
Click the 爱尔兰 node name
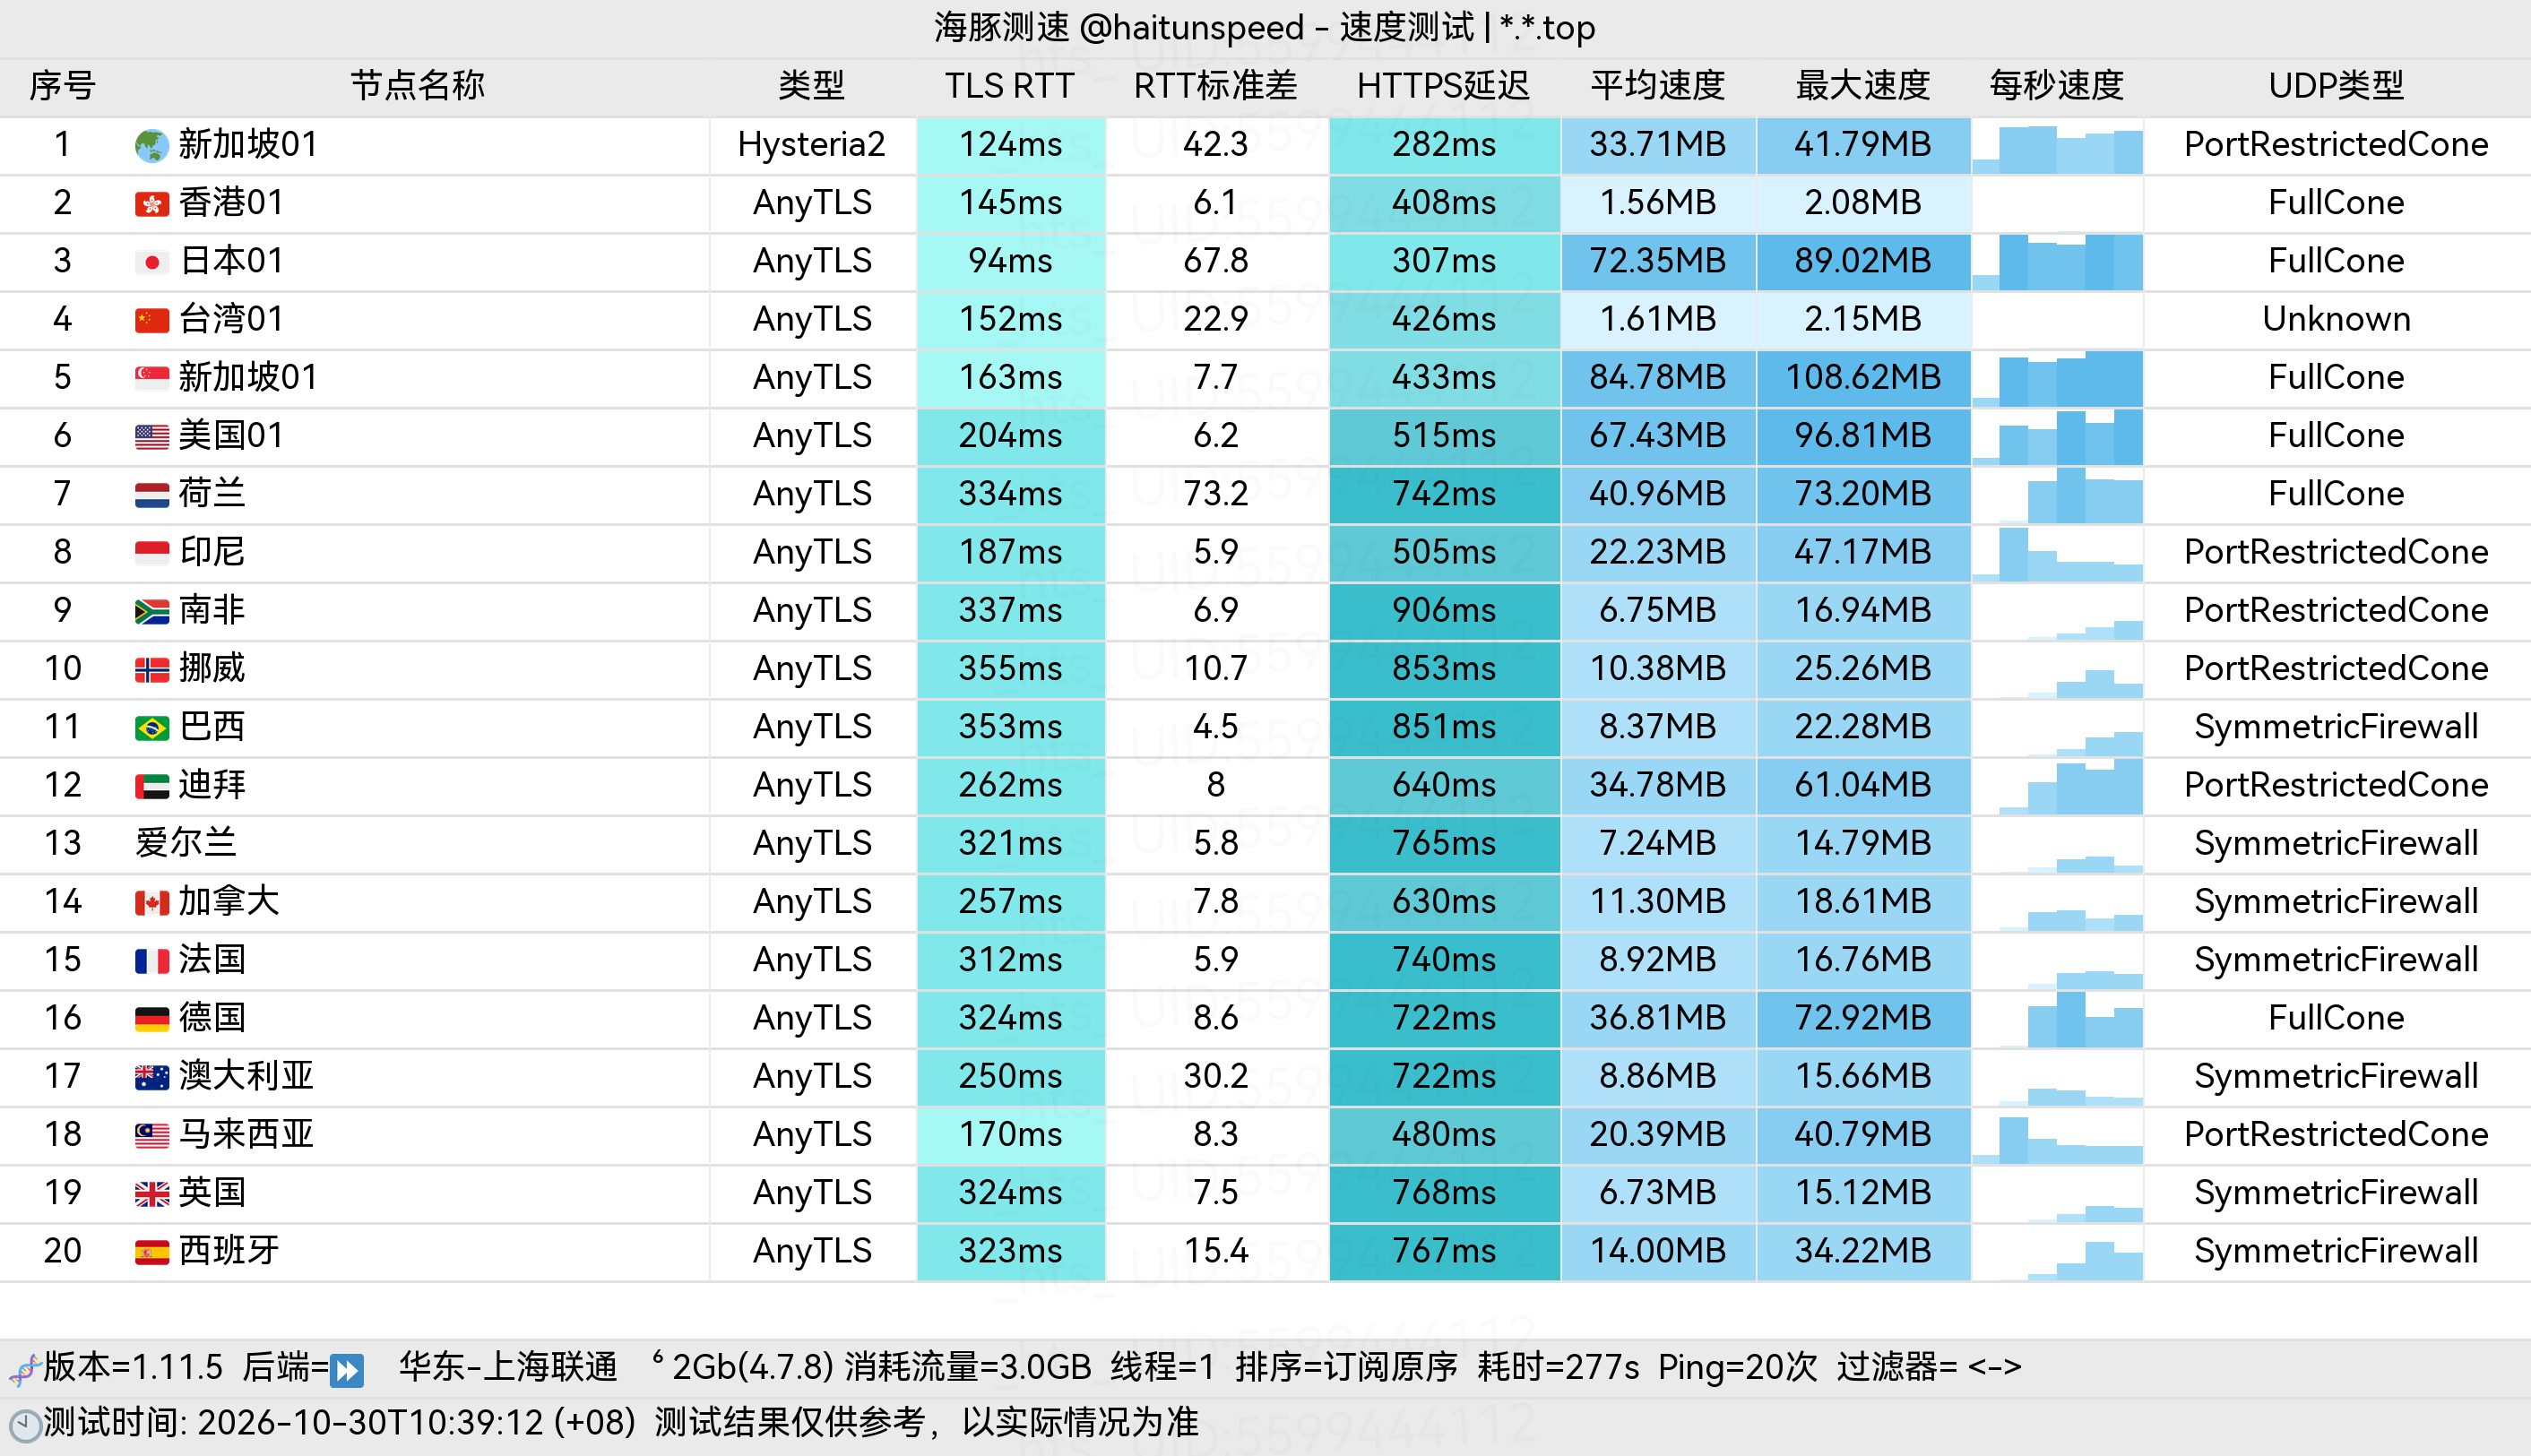[x=186, y=843]
